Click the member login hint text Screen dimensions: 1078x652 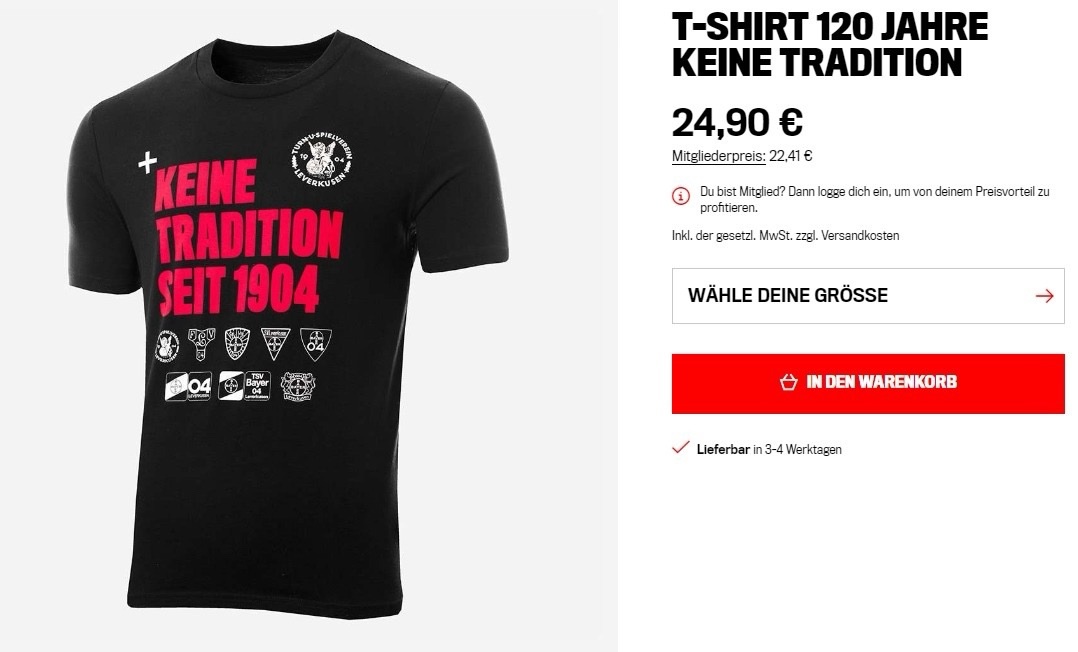[x=874, y=199]
